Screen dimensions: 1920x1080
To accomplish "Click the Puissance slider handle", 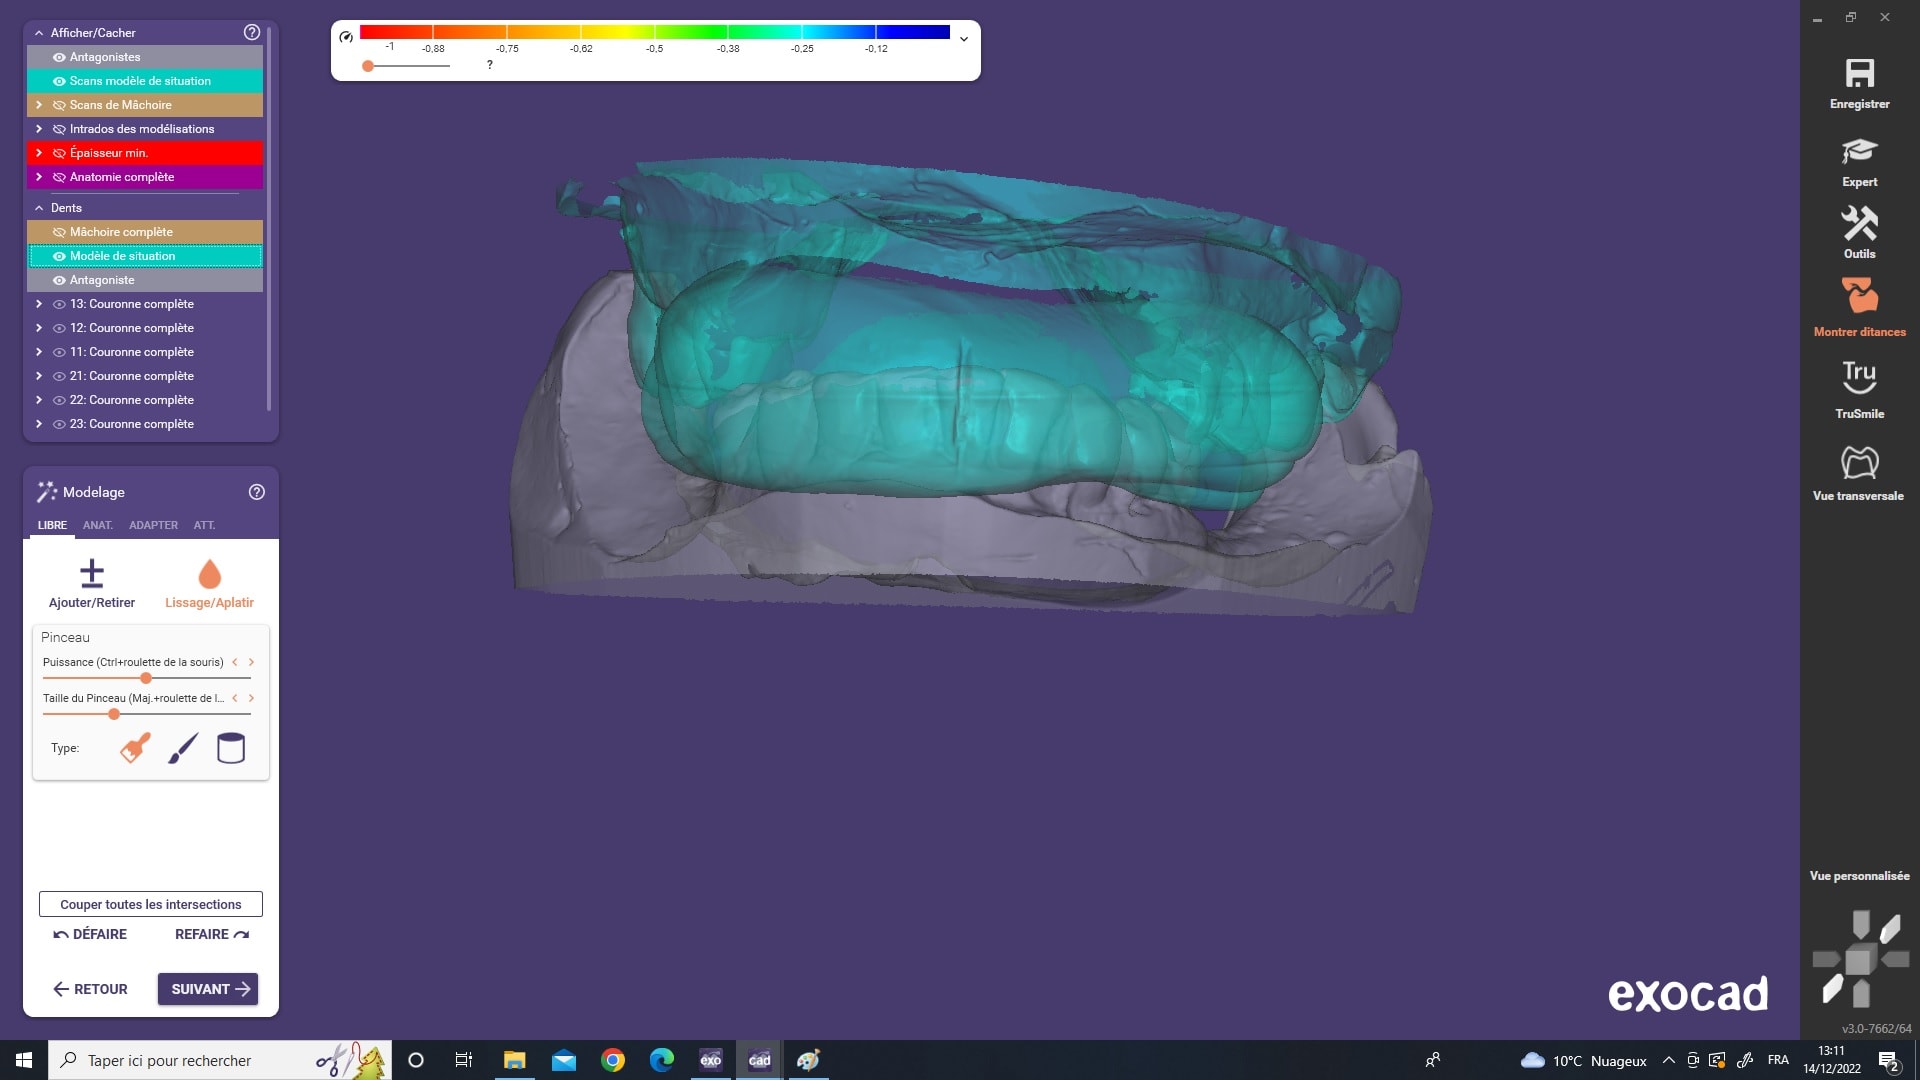I will coord(146,678).
